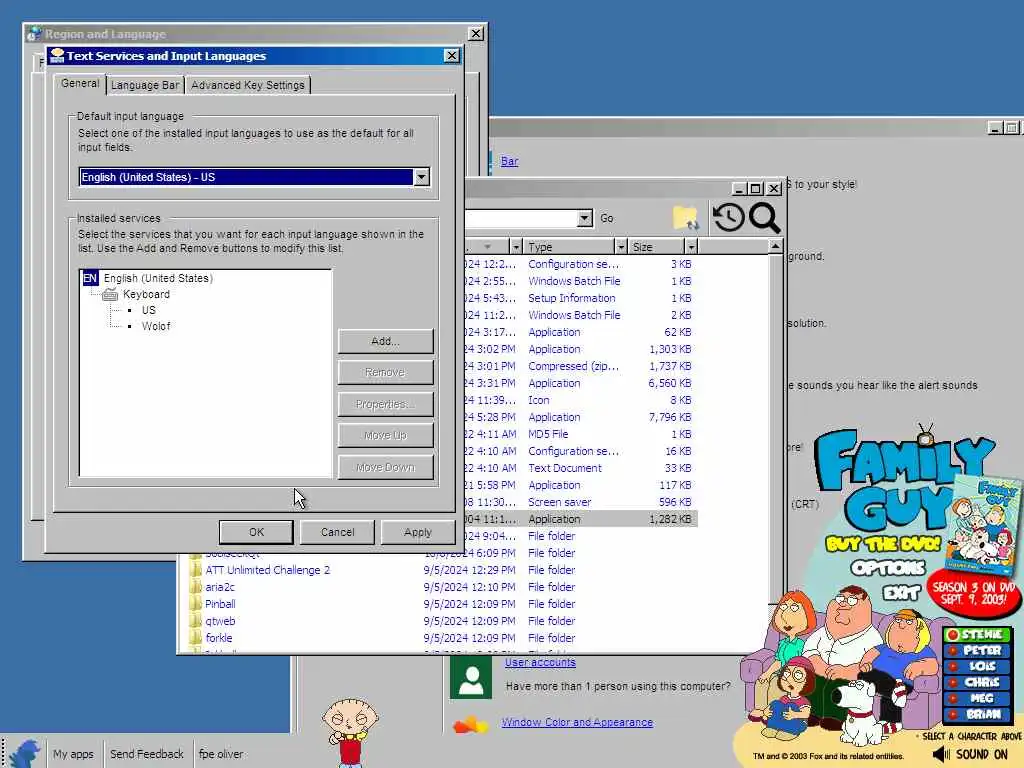Select the qtweb folder icon
The height and width of the screenshot is (768, 1024).
point(195,621)
